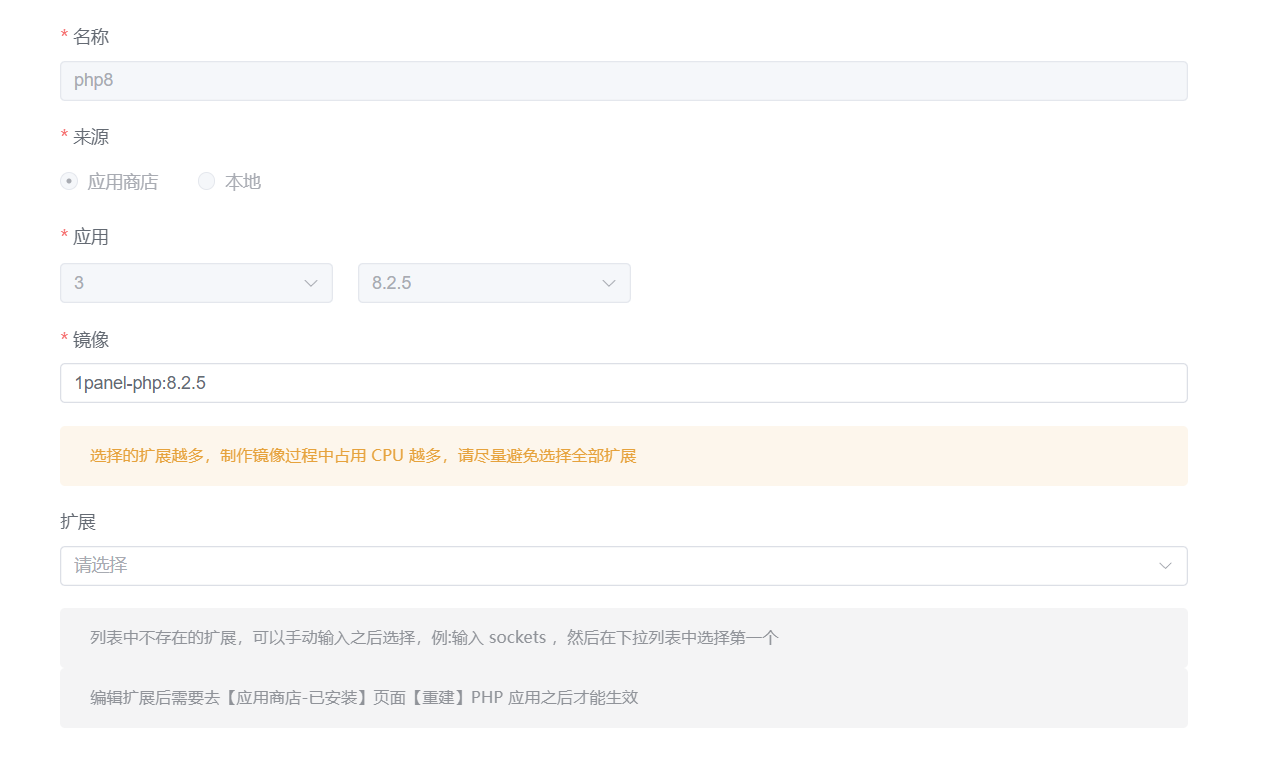
Task: Click the 名称 field containing php8
Action: click(623, 81)
